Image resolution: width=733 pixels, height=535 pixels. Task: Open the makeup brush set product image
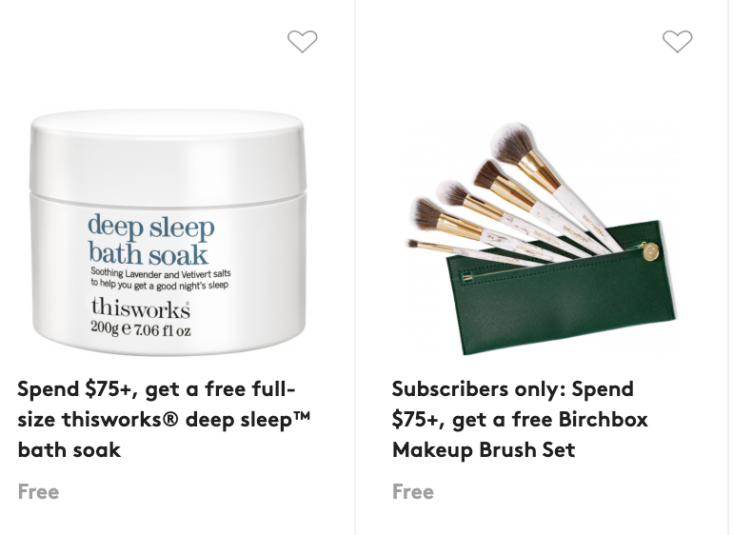click(540, 239)
